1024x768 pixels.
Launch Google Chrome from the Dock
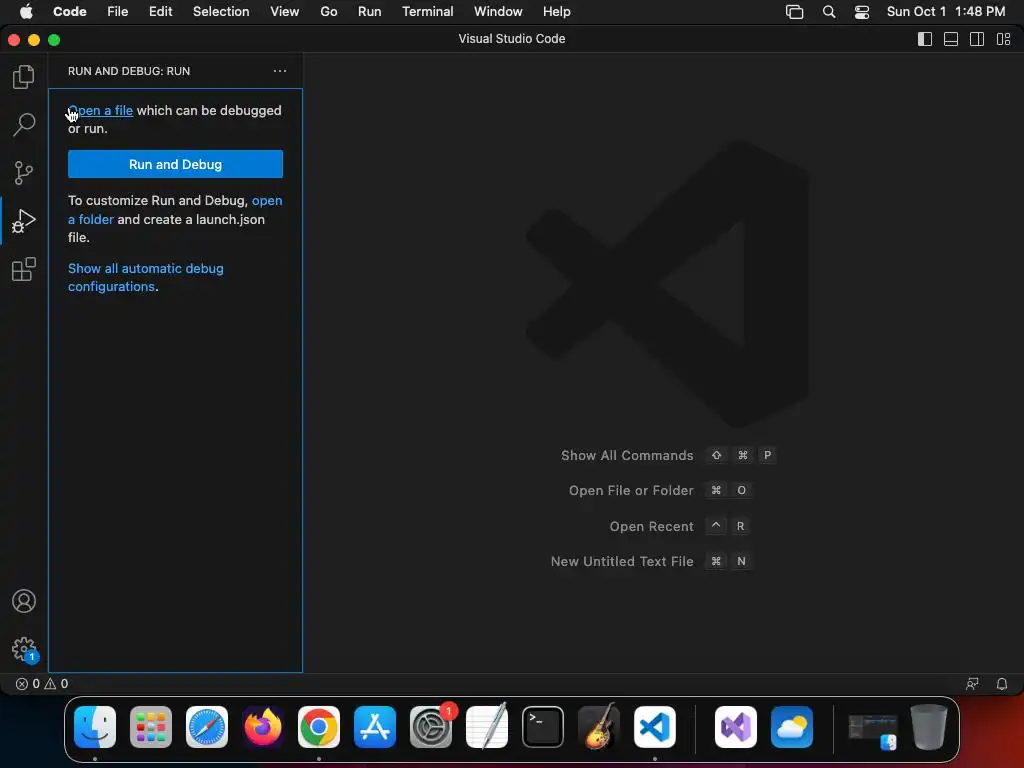point(319,727)
